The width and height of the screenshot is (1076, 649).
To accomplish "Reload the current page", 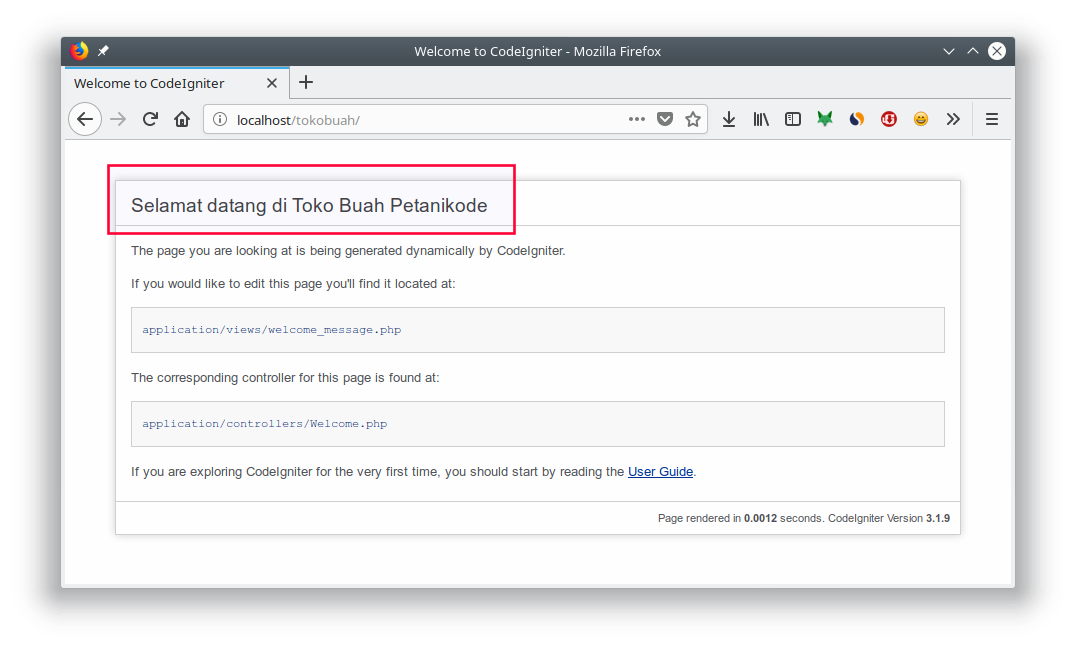I will [x=150, y=119].
